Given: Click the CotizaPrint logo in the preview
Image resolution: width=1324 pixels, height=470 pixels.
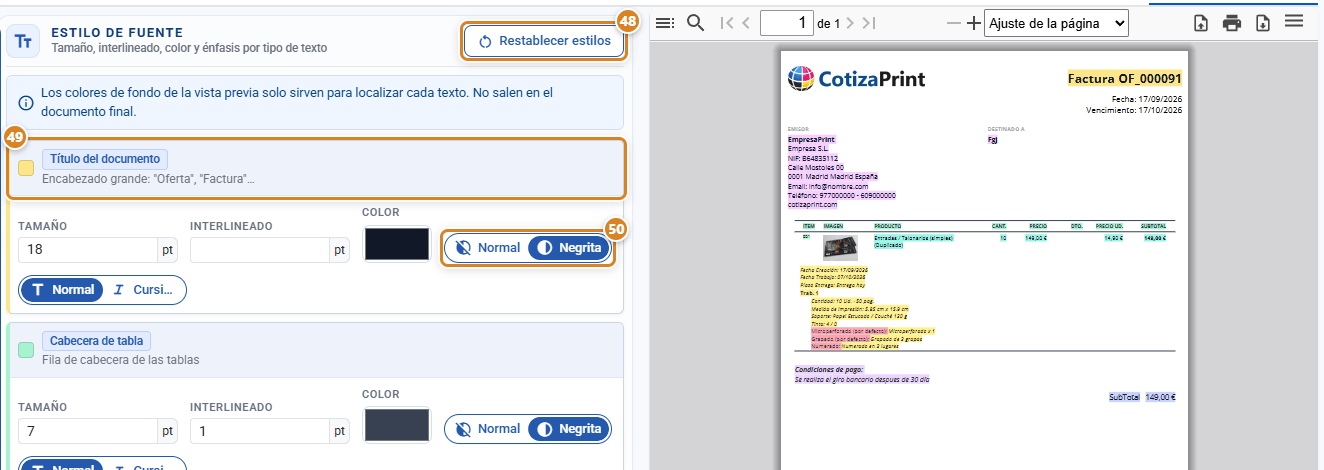Looking at the screenshot, I should point(857,78).
